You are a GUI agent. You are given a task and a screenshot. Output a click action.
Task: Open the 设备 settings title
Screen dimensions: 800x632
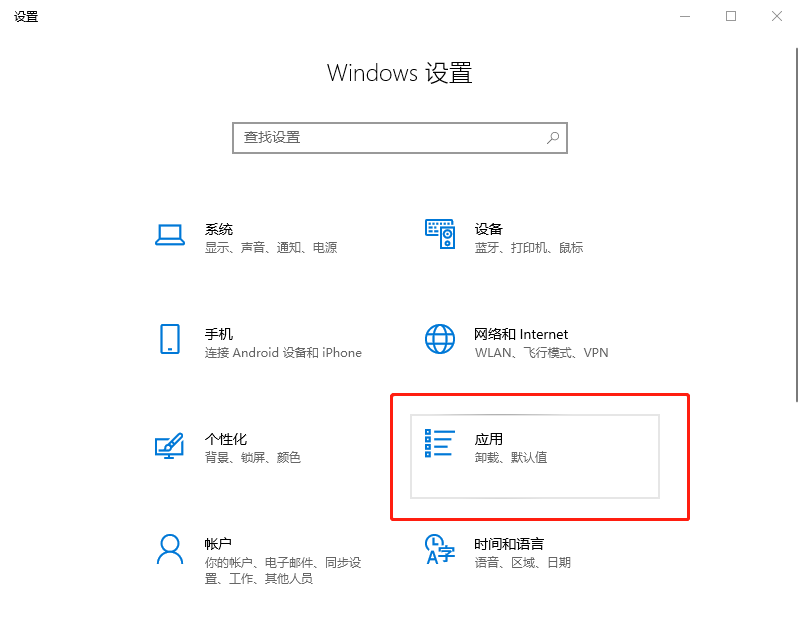[489, 230]
